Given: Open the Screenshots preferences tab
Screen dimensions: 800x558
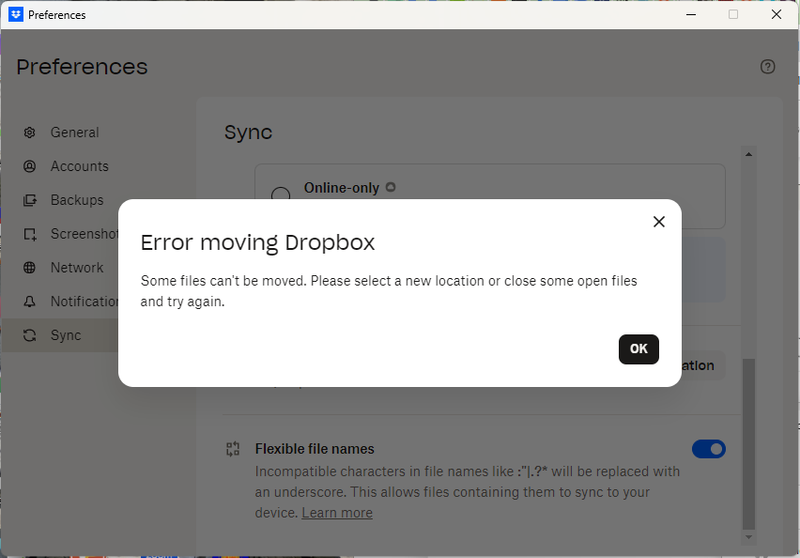Looking at the screenshot, I should pyautogui.click(x=60, y=234).
